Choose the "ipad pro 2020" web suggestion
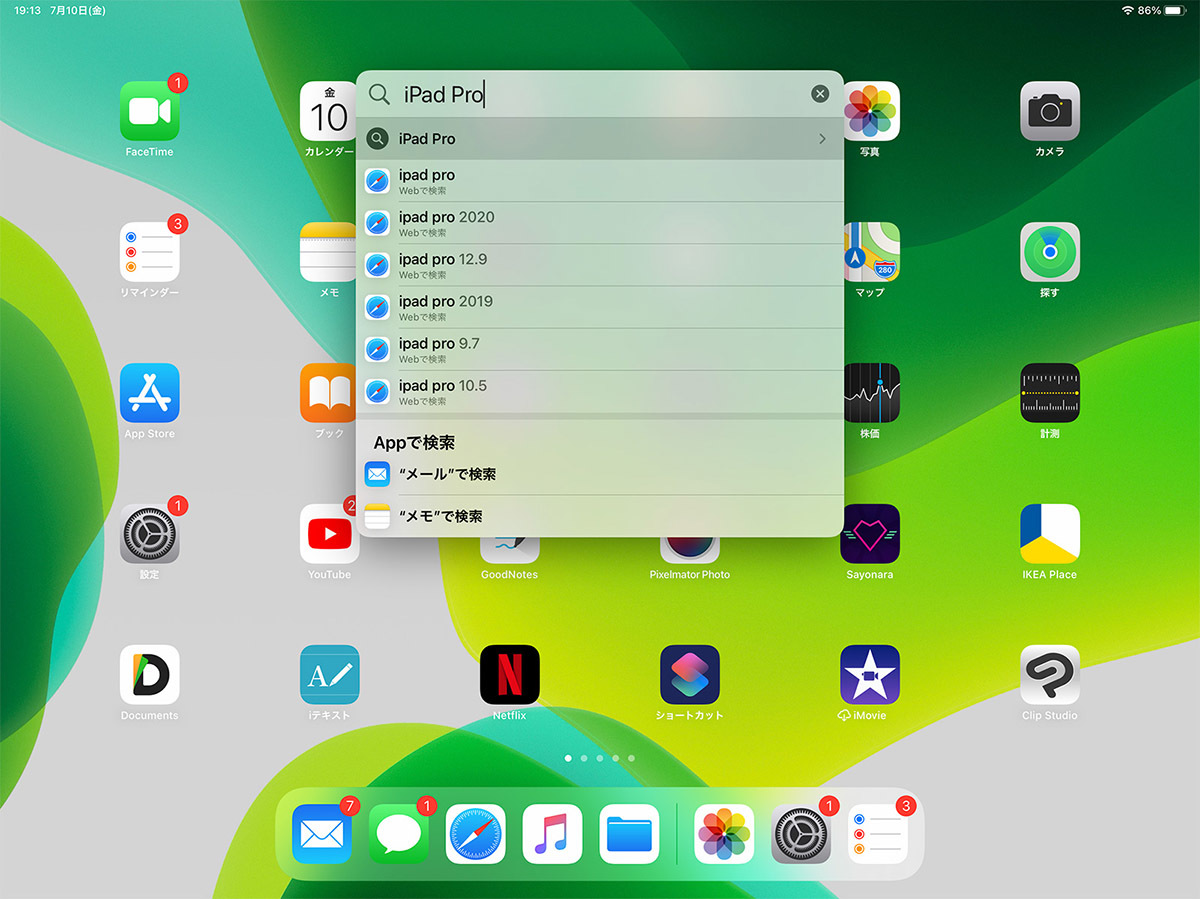 [x=600, y=223]
